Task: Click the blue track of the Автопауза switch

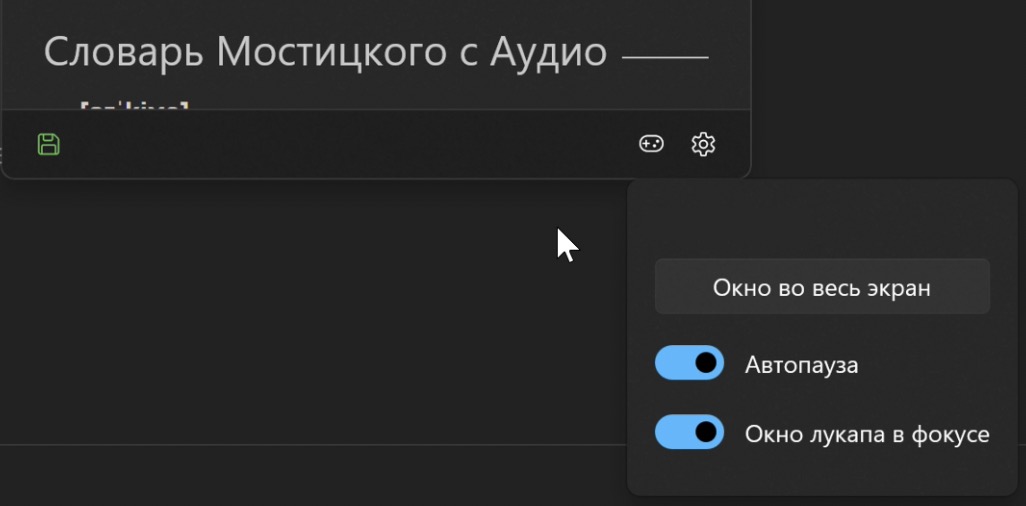Action: tap(673, 363)
